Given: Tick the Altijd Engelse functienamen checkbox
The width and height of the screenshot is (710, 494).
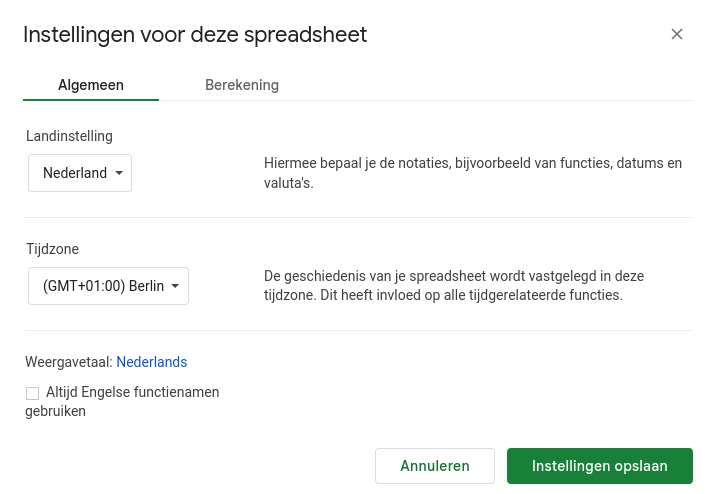Looking at the screenshot, I should (33, 393).
